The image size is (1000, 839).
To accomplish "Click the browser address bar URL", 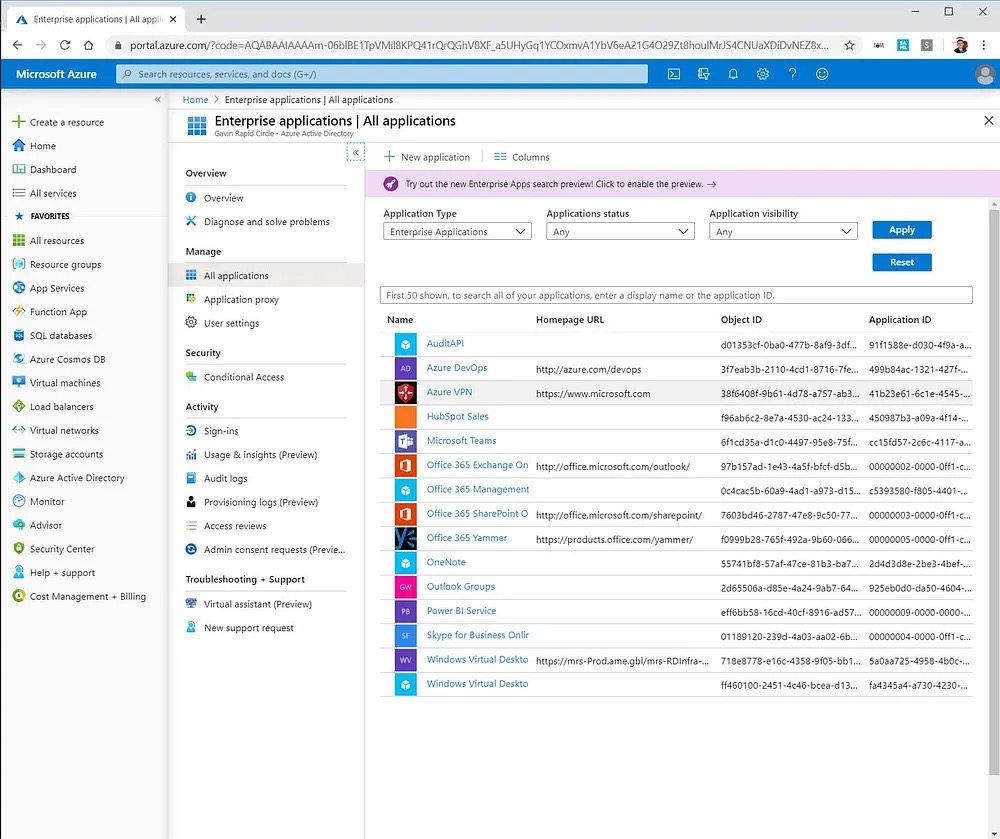I will coord(479,45).
